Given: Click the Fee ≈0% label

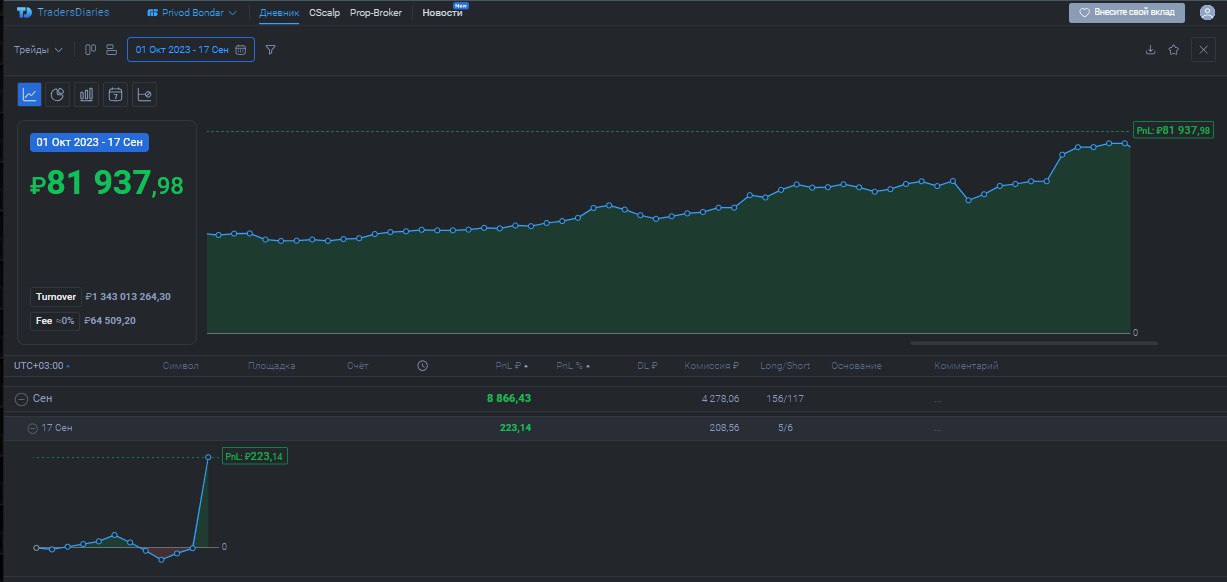Looking at the screenshot, I should click(x=55, y=321).
